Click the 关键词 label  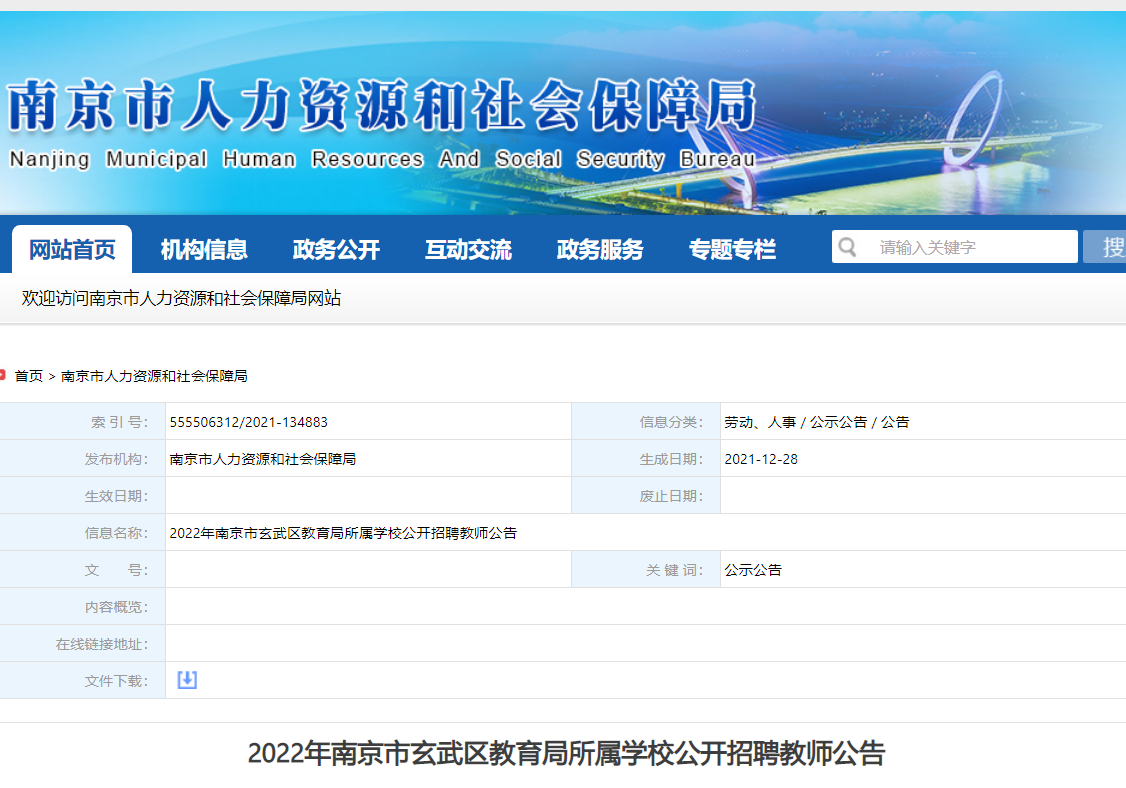674,570
